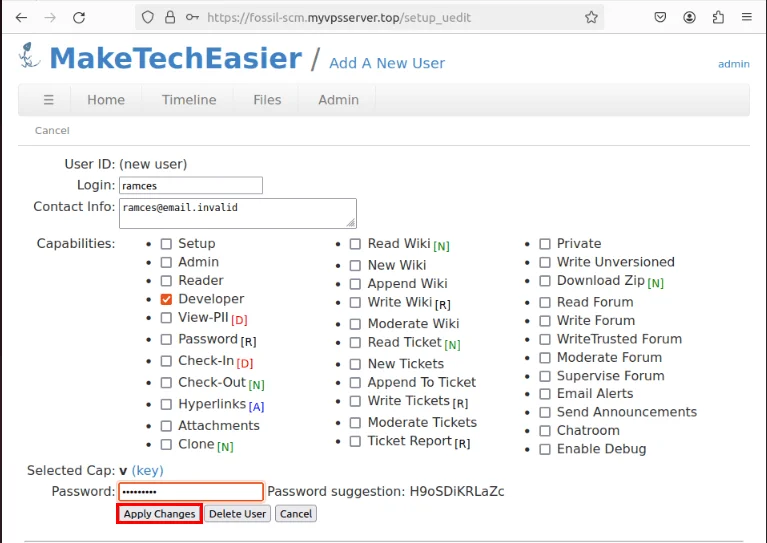Screen dimensions: 767x543
Task: Click the browser reload icon
Action: (x=79, y=17)
